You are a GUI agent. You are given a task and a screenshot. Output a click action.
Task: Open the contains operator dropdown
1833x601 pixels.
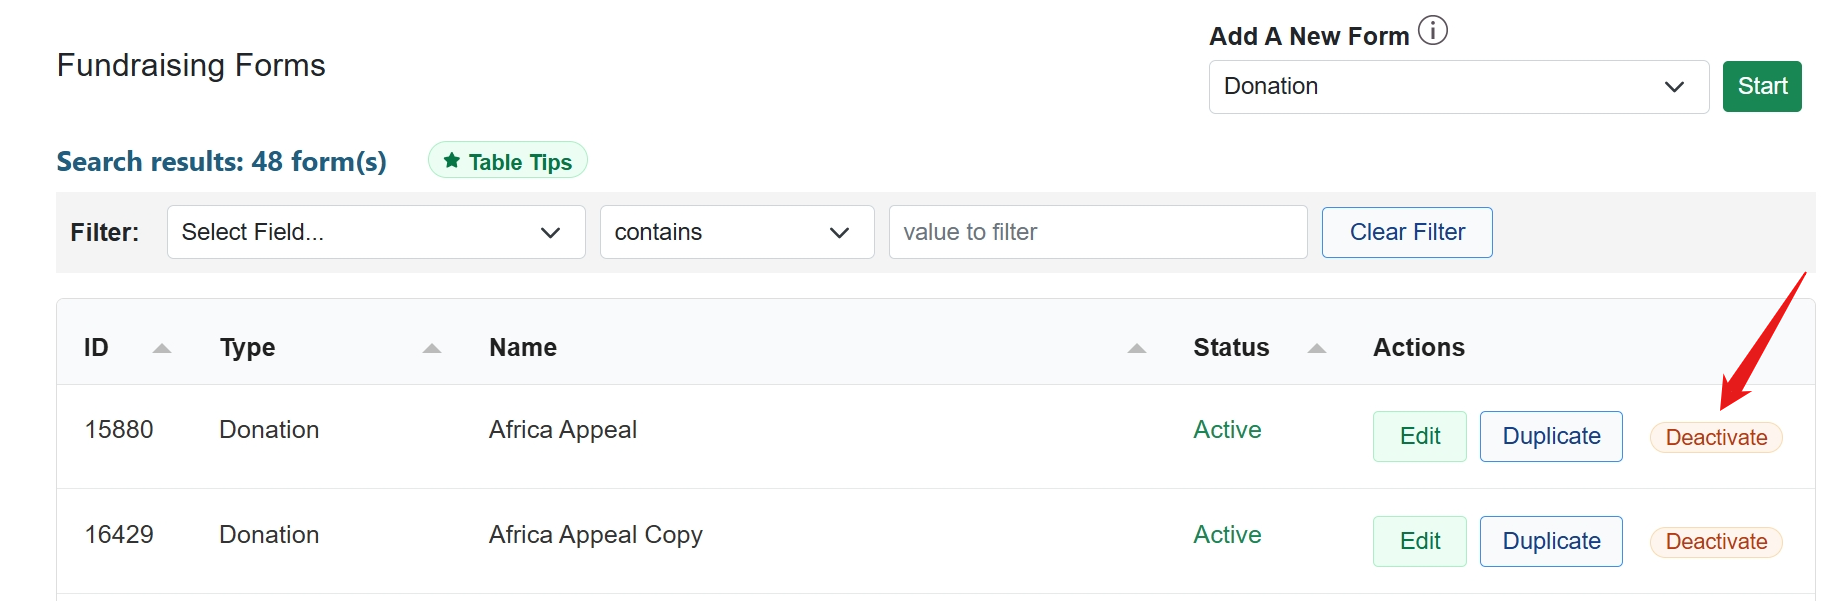(x=736, y=232)
